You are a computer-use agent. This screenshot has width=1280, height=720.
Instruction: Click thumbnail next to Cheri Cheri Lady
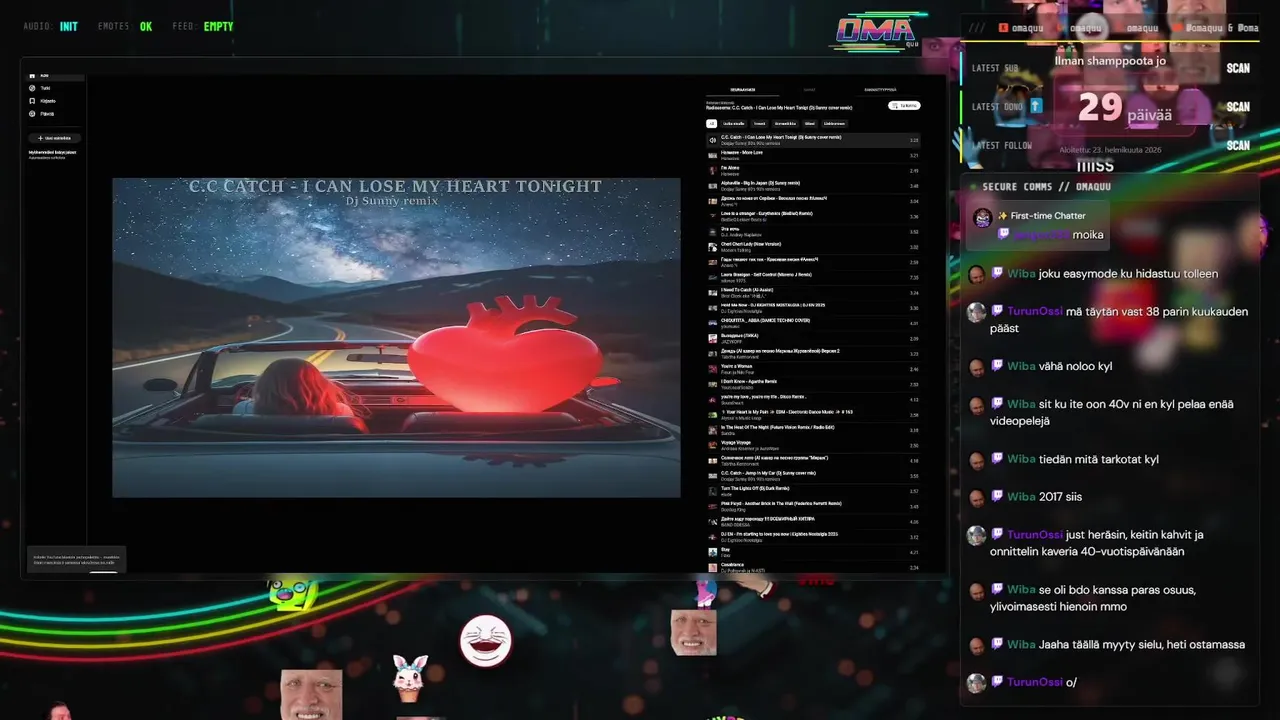point(712,246)
